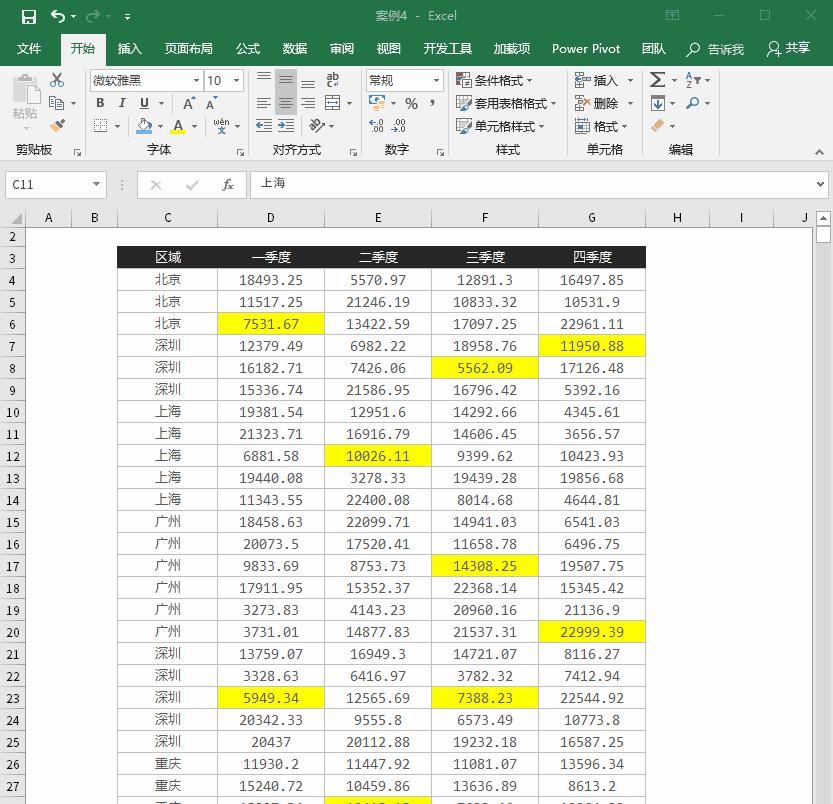Image resolution: width=833 pixels, height=804 pixels.
Task: Increase the font size
Action: (x=189, y=103)
